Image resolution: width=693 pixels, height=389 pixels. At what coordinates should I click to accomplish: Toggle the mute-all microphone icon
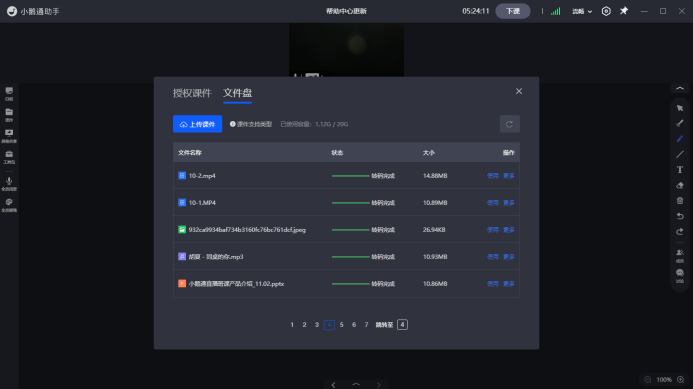9,183
